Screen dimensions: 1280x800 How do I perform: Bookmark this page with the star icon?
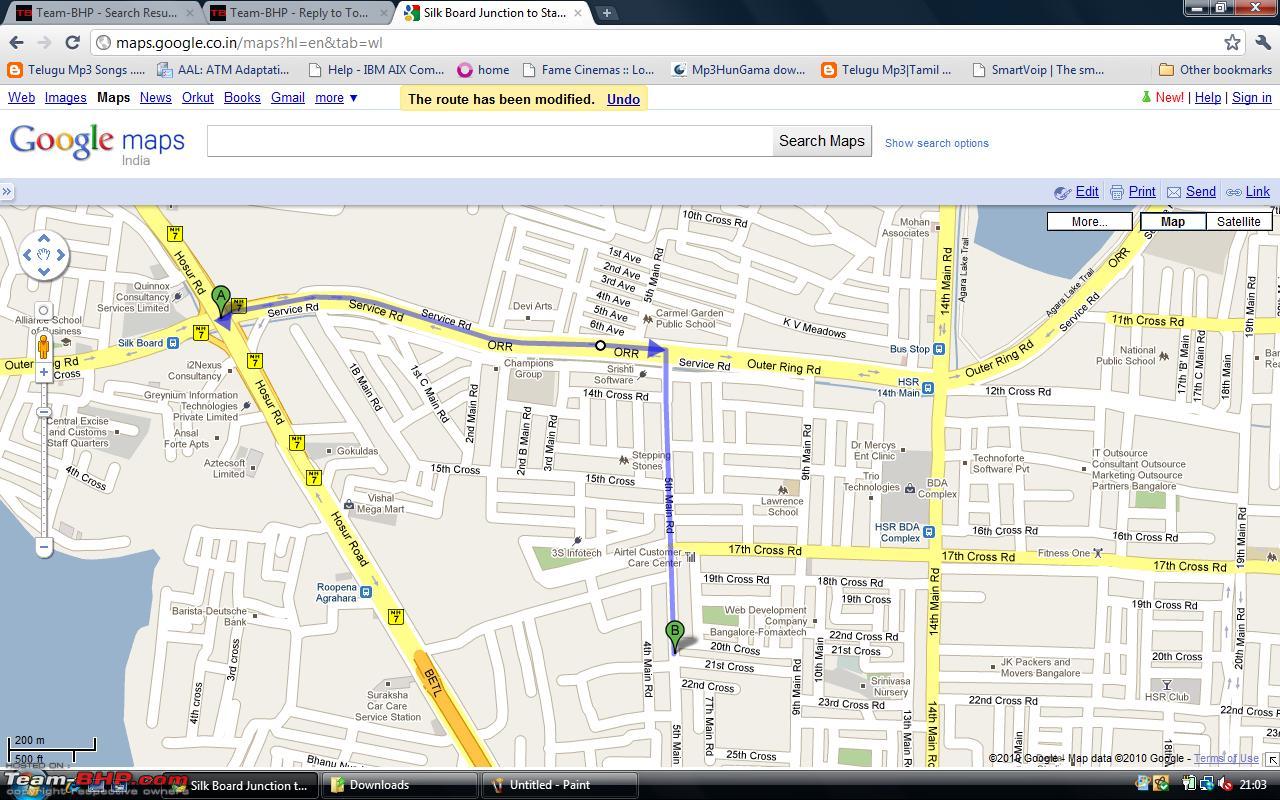pyautogui.click(x=1233, y=42)
